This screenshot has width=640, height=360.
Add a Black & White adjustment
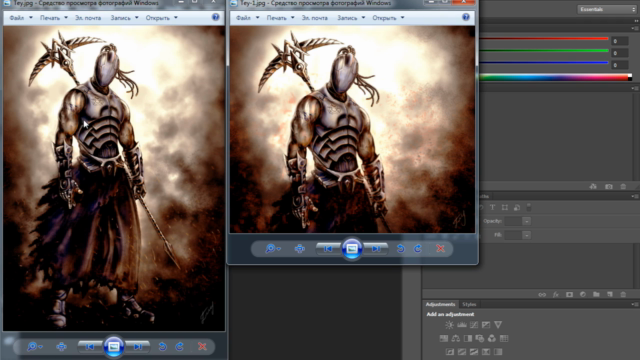468,338
